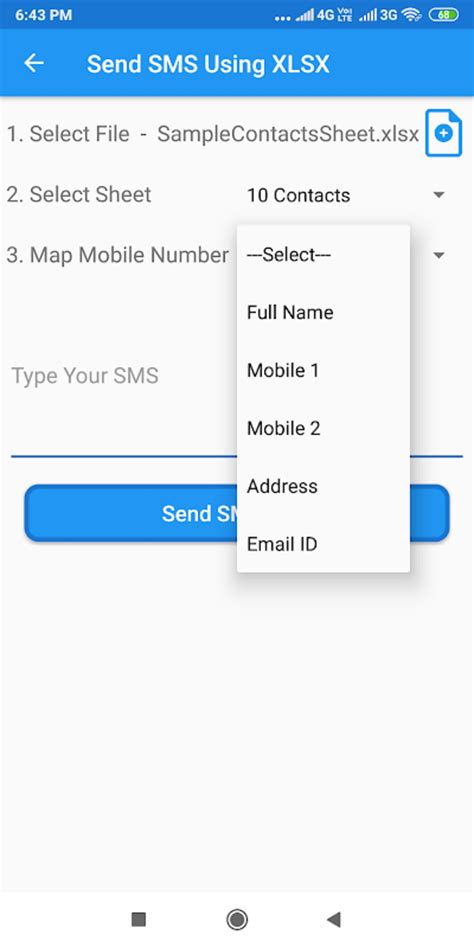Tap the SampleContactsSheet.xlsx file name
The image size is (474, 948).
tap(288, 134)
